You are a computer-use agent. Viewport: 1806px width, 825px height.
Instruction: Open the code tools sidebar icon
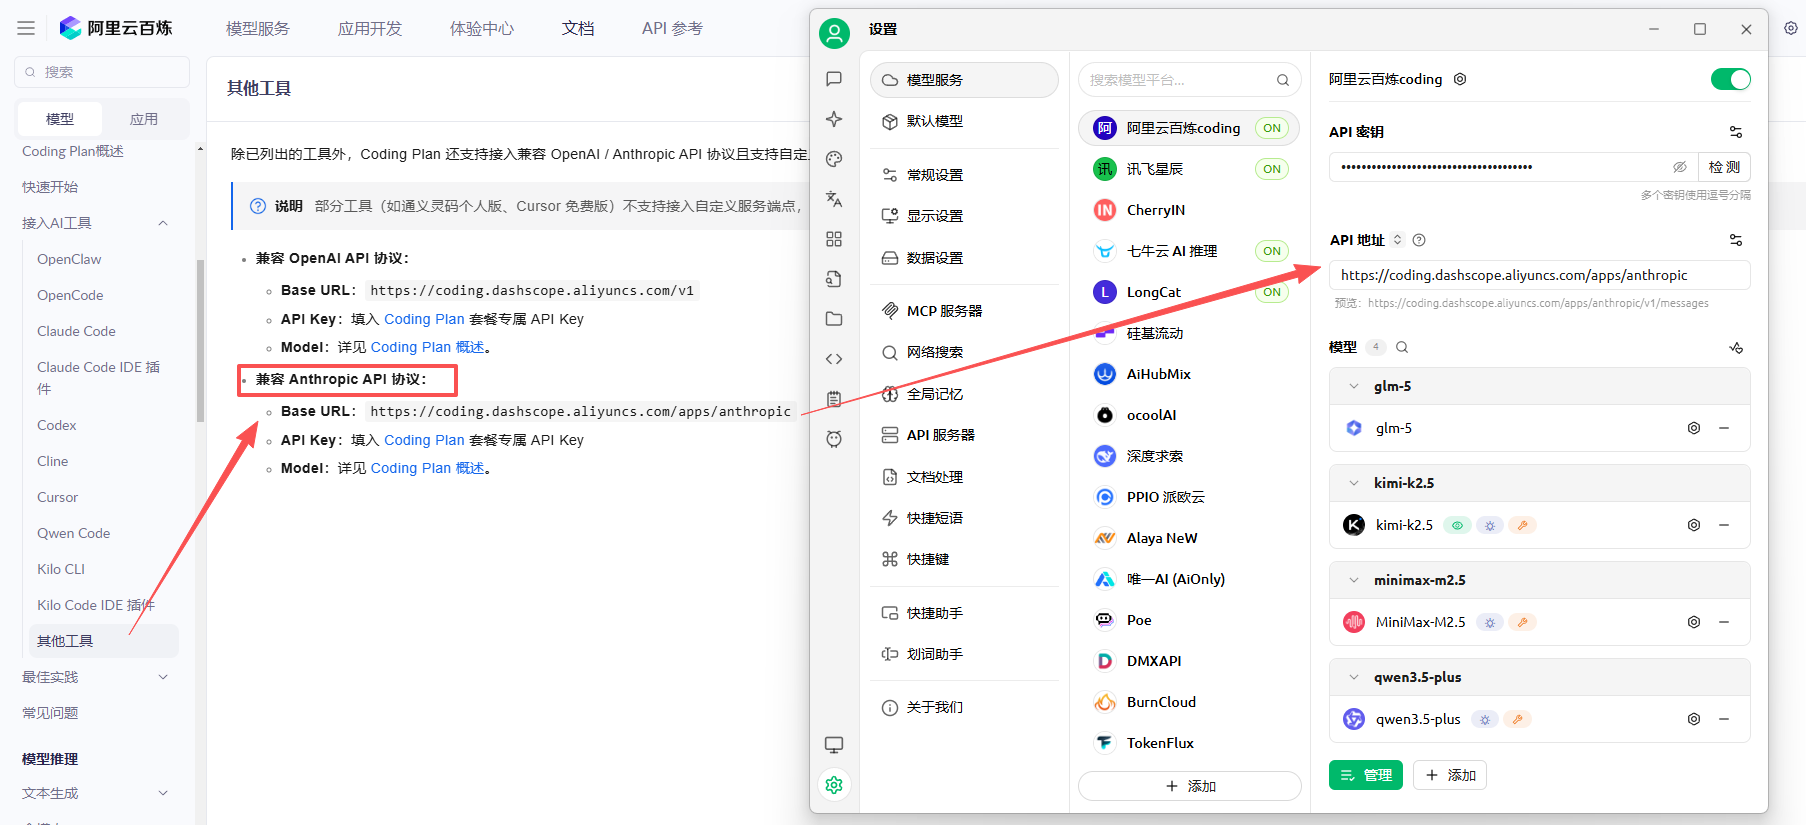834,359
